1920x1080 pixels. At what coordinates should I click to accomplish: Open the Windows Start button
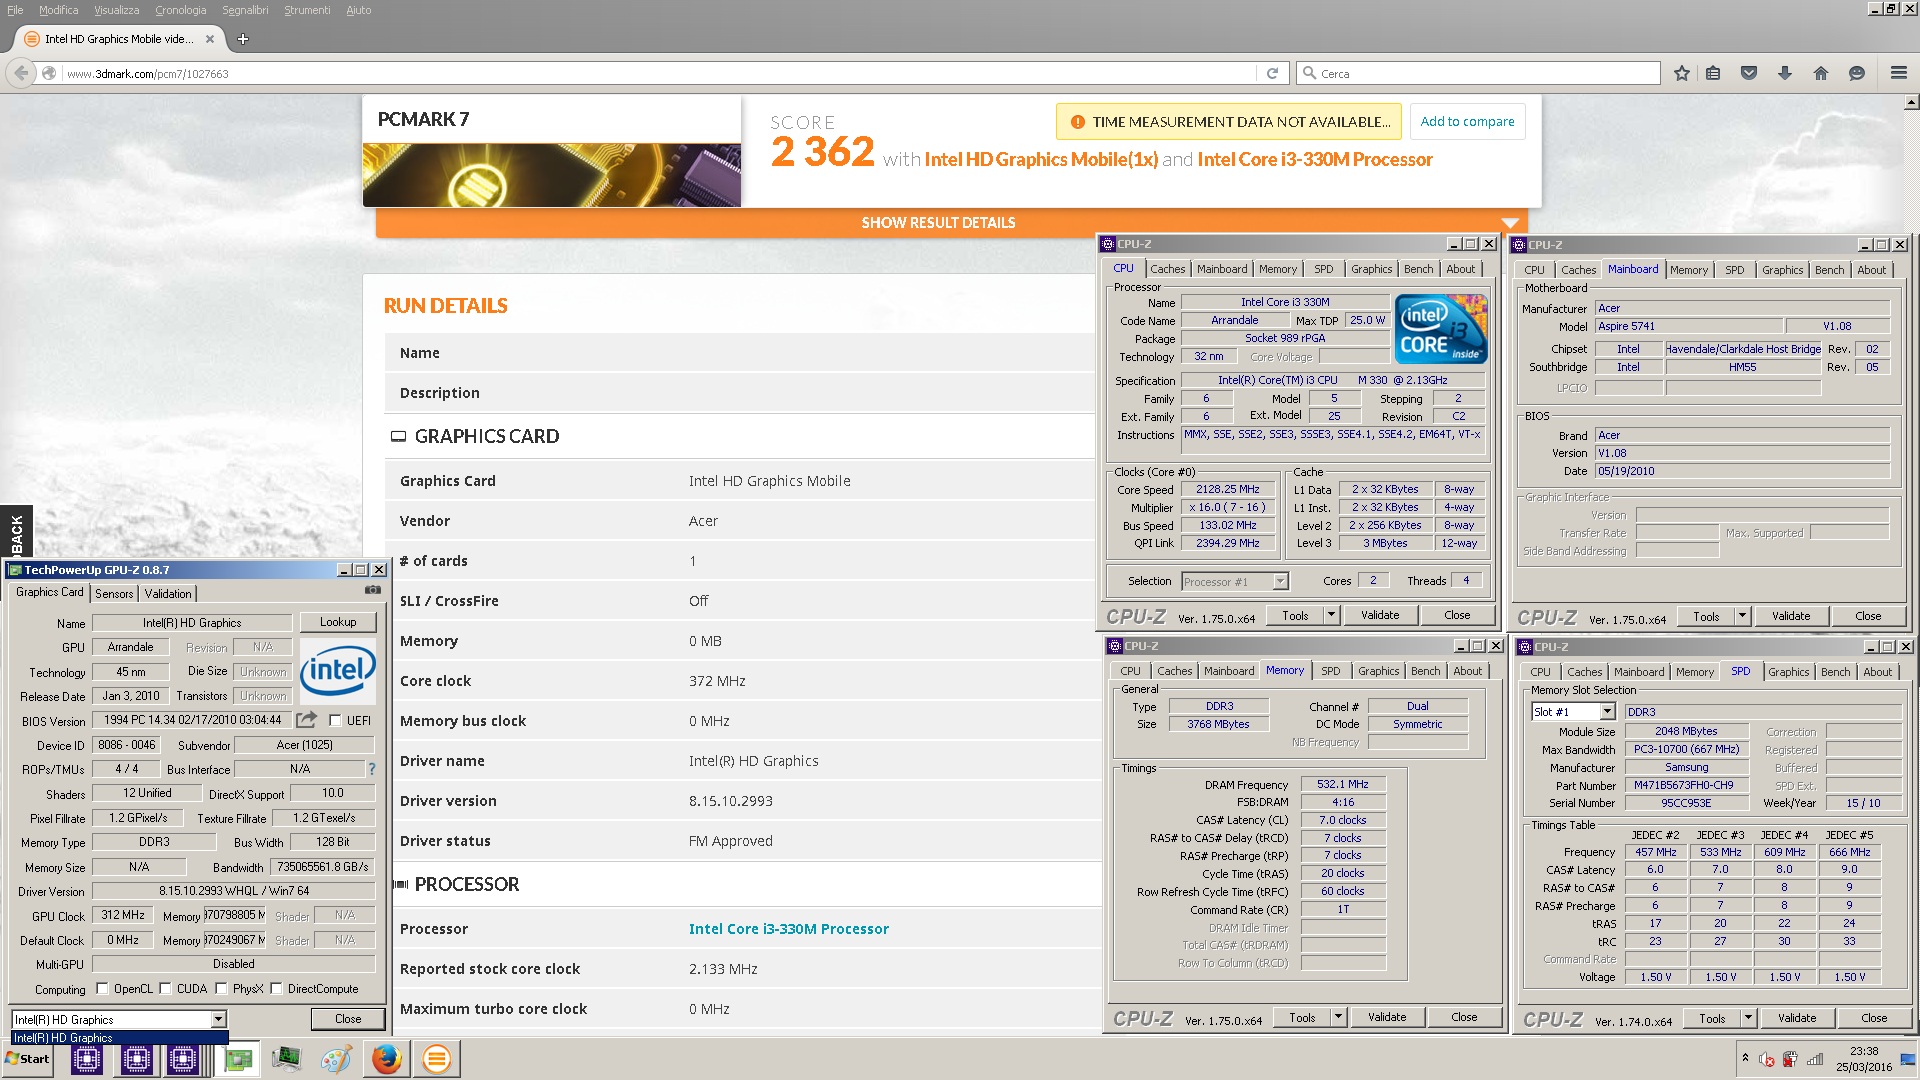[x=28, y=1059]
